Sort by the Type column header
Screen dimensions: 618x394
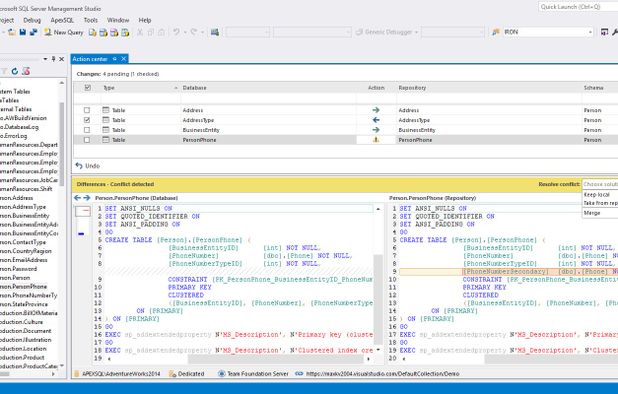click(x=140, y=87)
